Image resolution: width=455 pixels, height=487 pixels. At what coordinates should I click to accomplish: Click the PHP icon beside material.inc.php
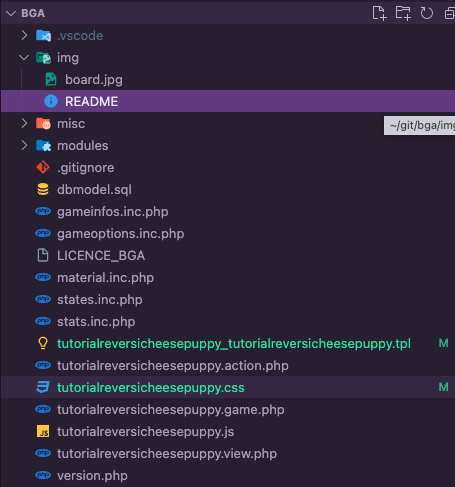pos(43,277)
